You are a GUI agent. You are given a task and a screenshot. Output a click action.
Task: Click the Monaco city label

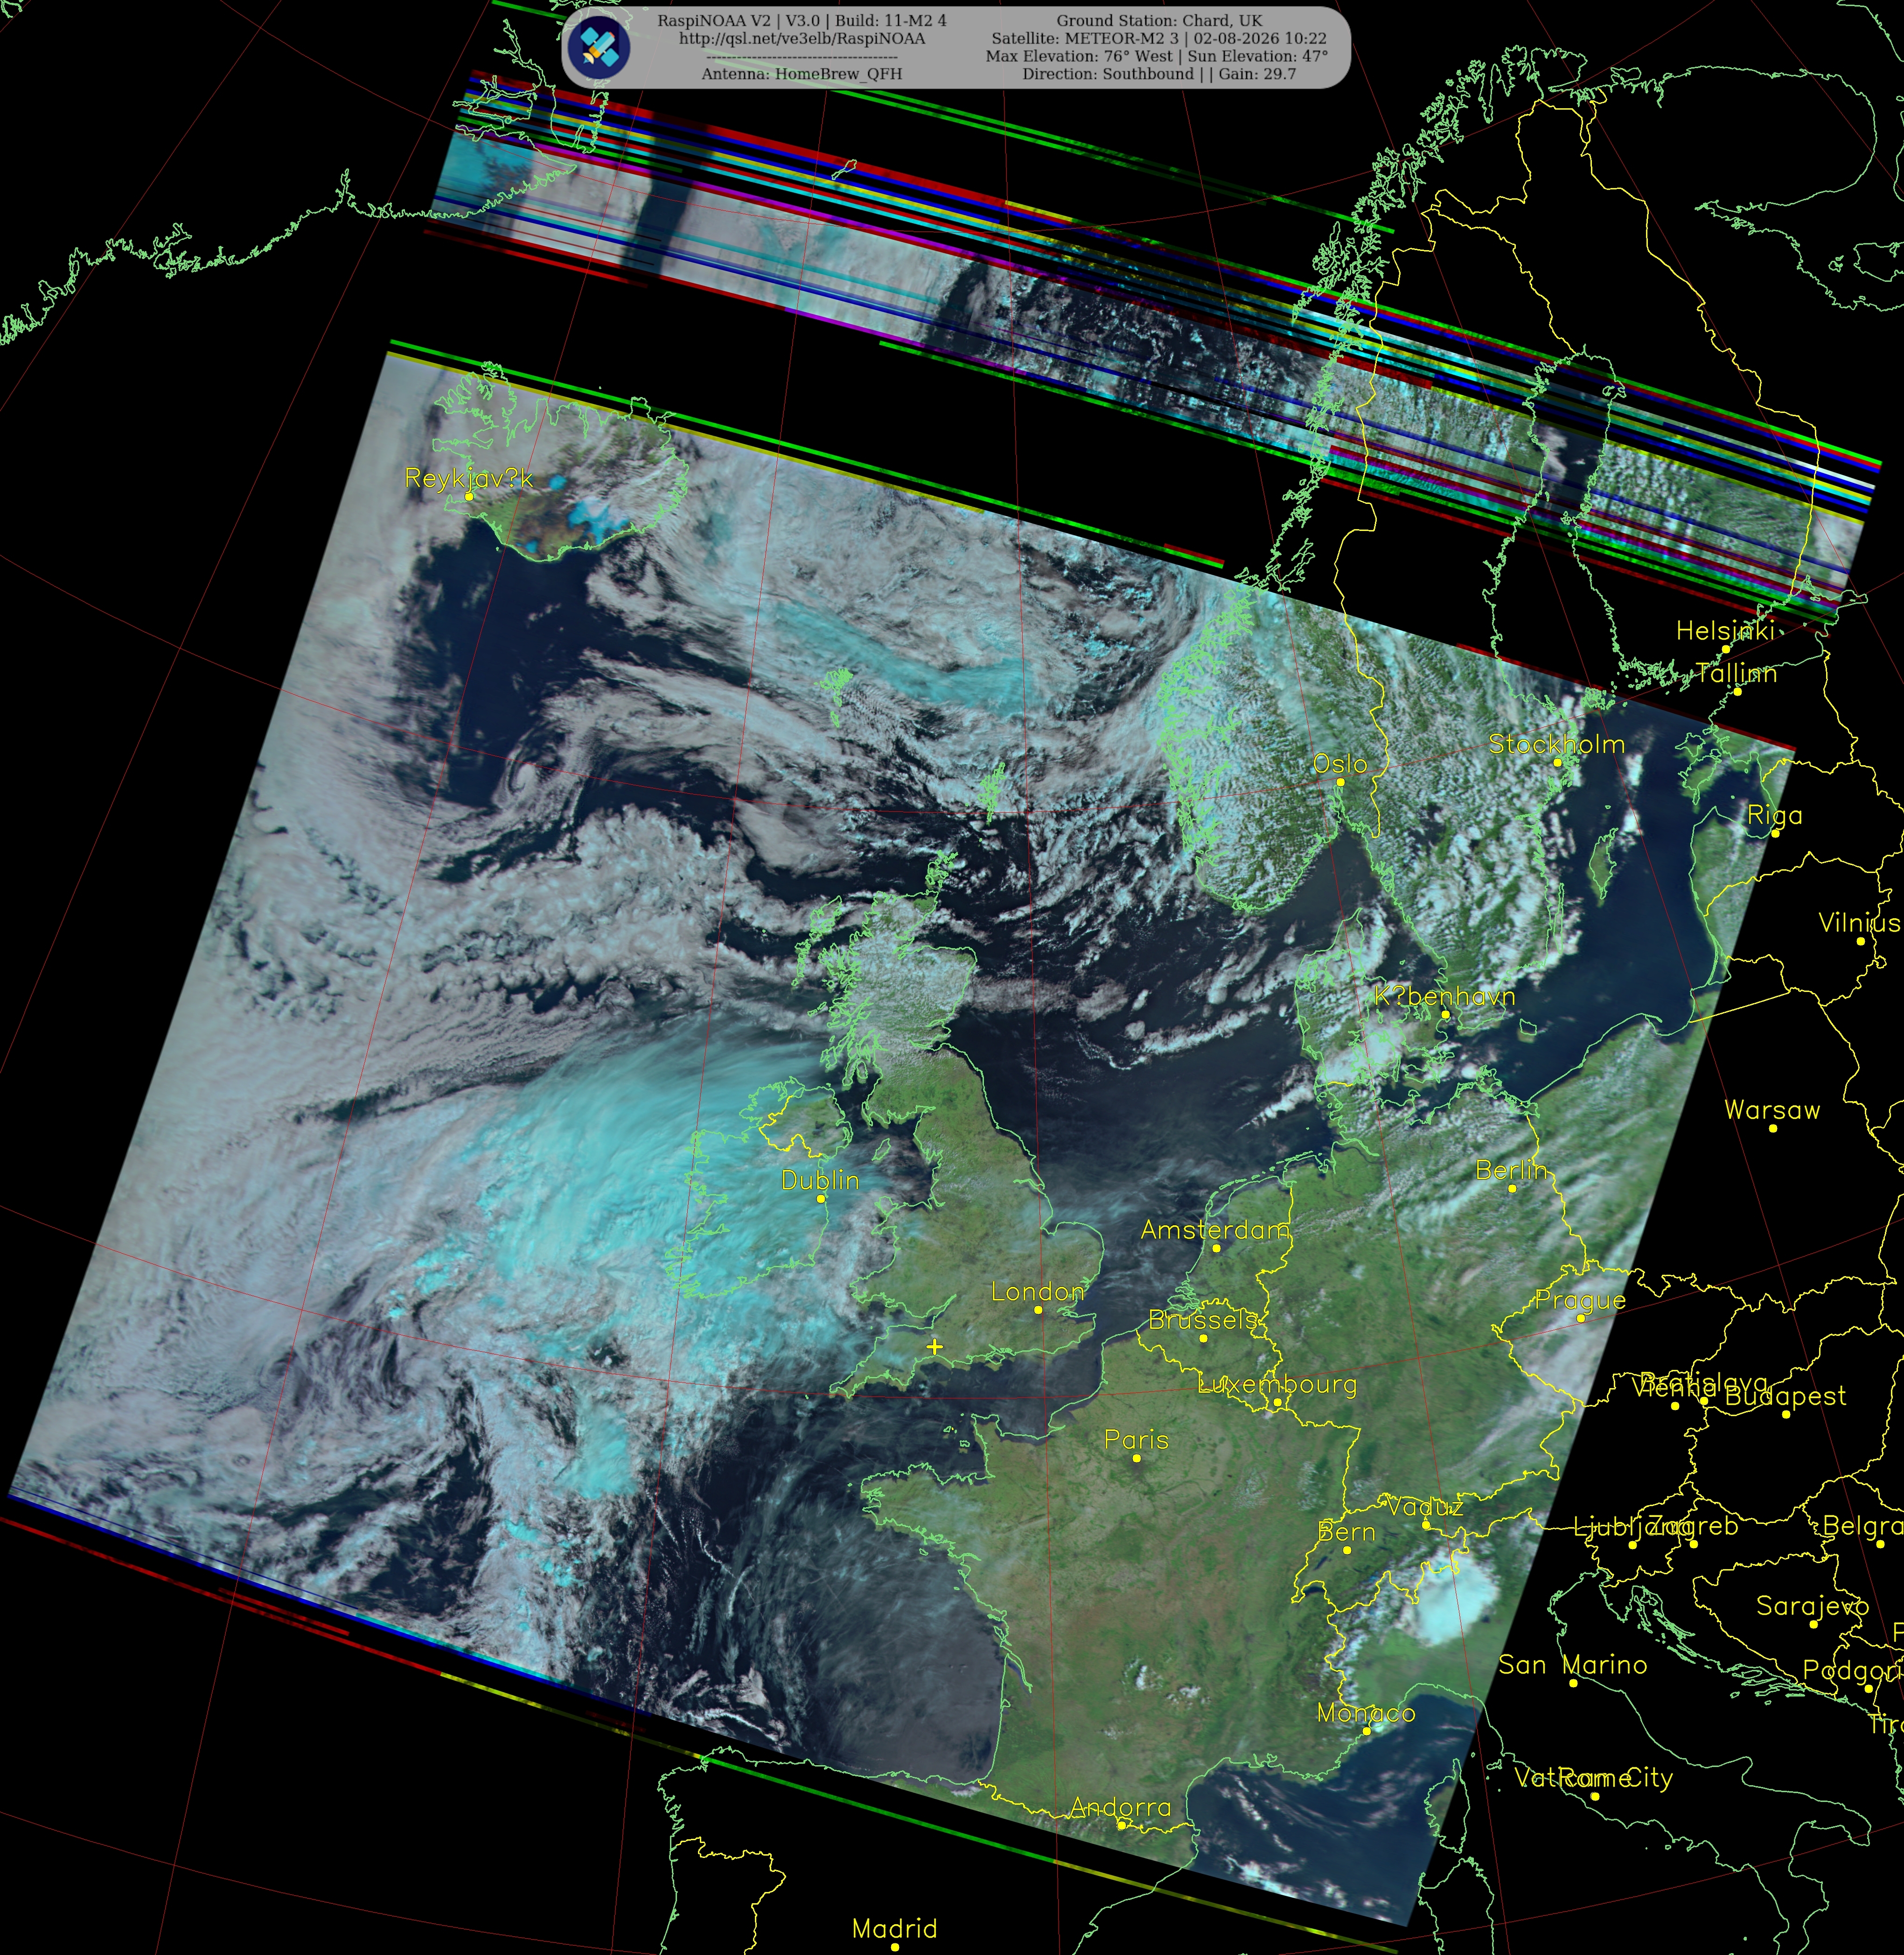(x=1366, y=1713)
